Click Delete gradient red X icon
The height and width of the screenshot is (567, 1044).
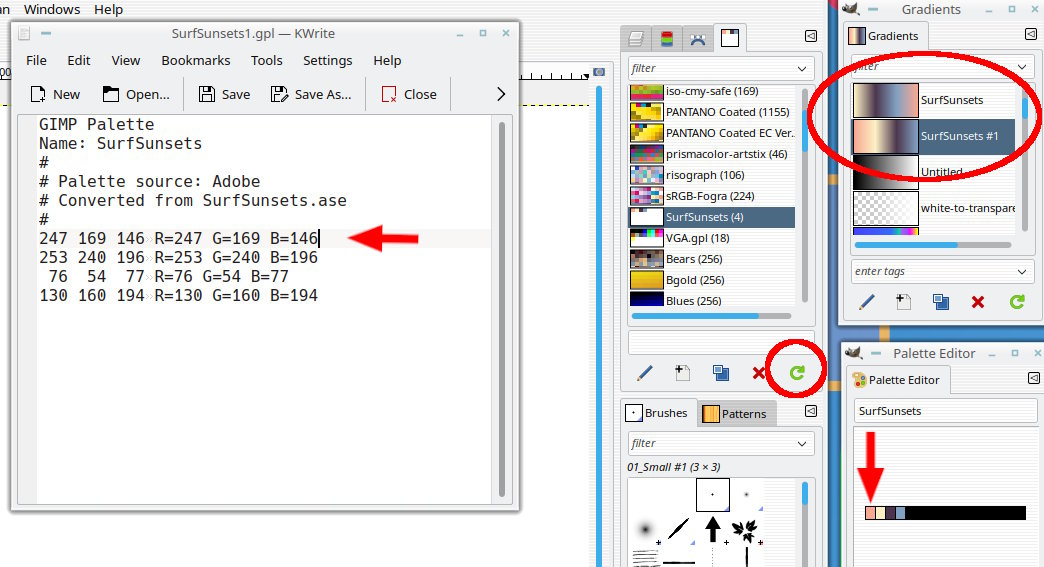pyautogui.click(x=977, y=302)
